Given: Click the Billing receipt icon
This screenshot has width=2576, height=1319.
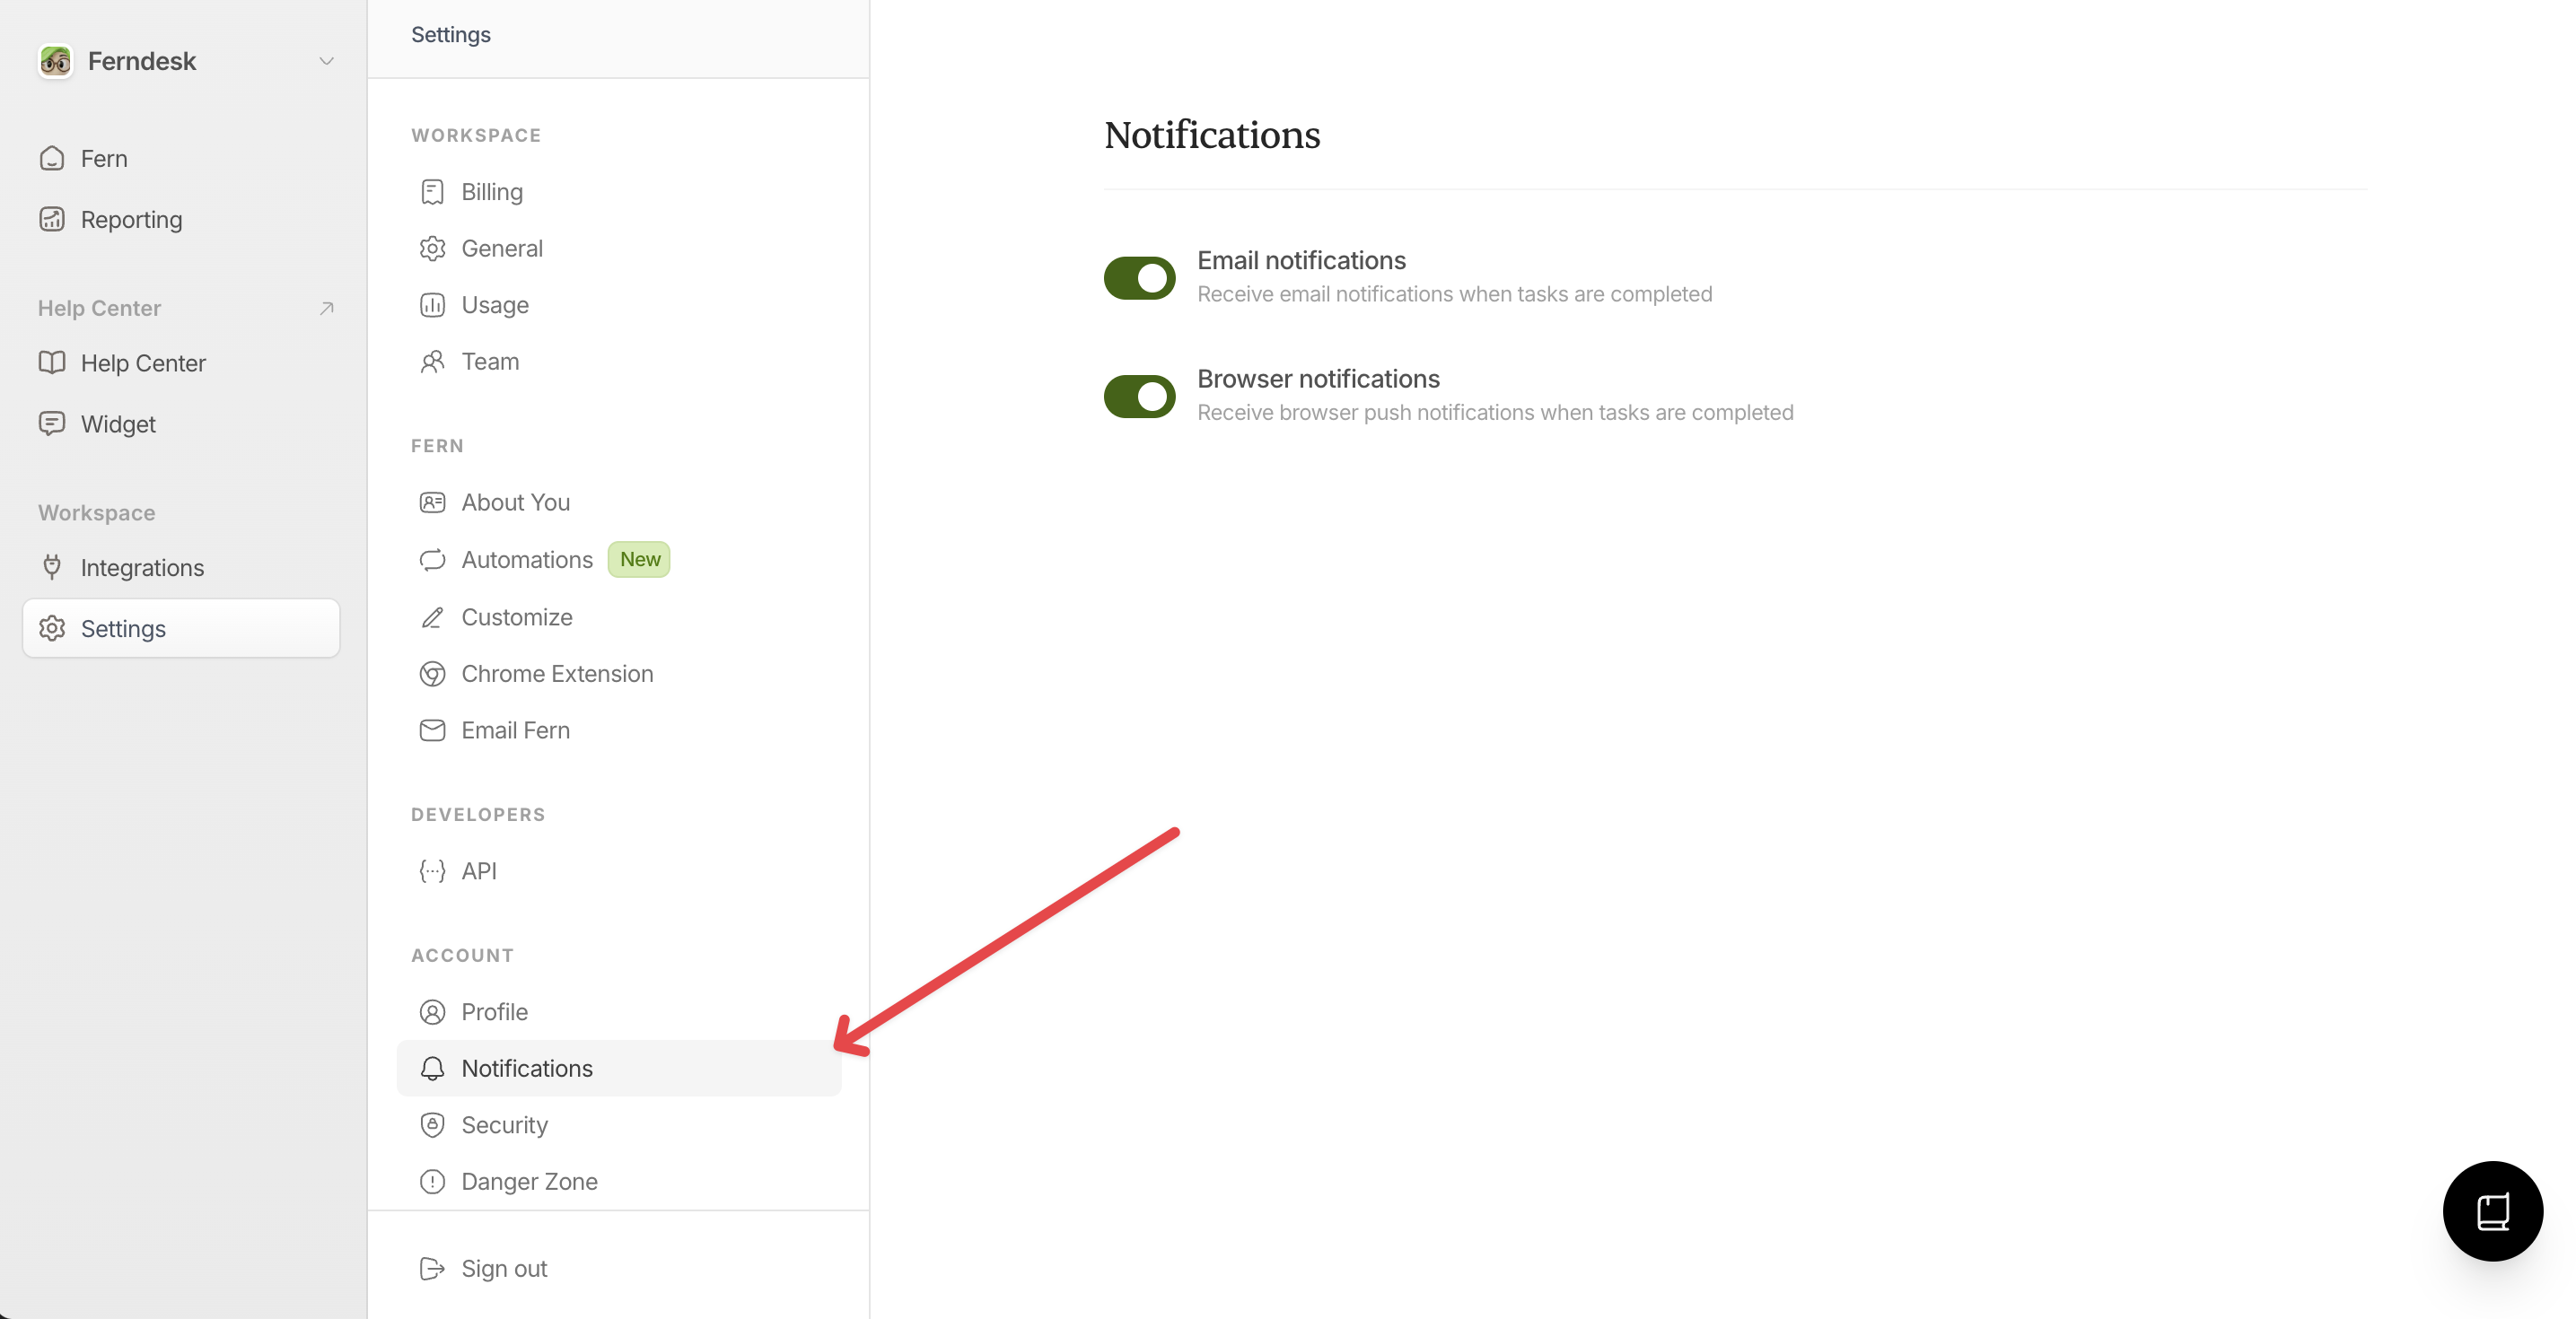Looking at the screenshot, I should [x=432, y=192].
